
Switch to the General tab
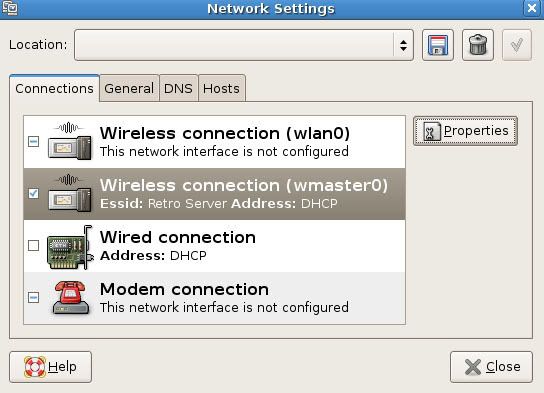(x=129, y=88)
